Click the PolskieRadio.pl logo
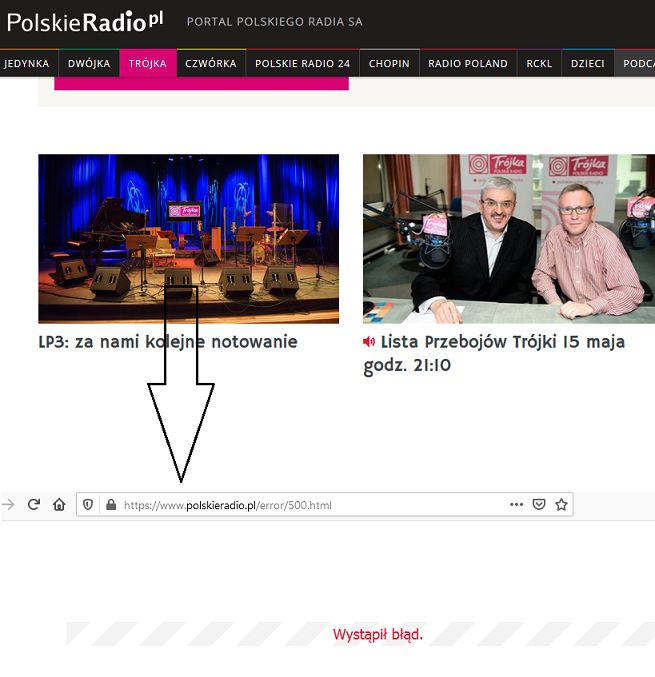This screenshot has width=655, height=677. point(85,22)
